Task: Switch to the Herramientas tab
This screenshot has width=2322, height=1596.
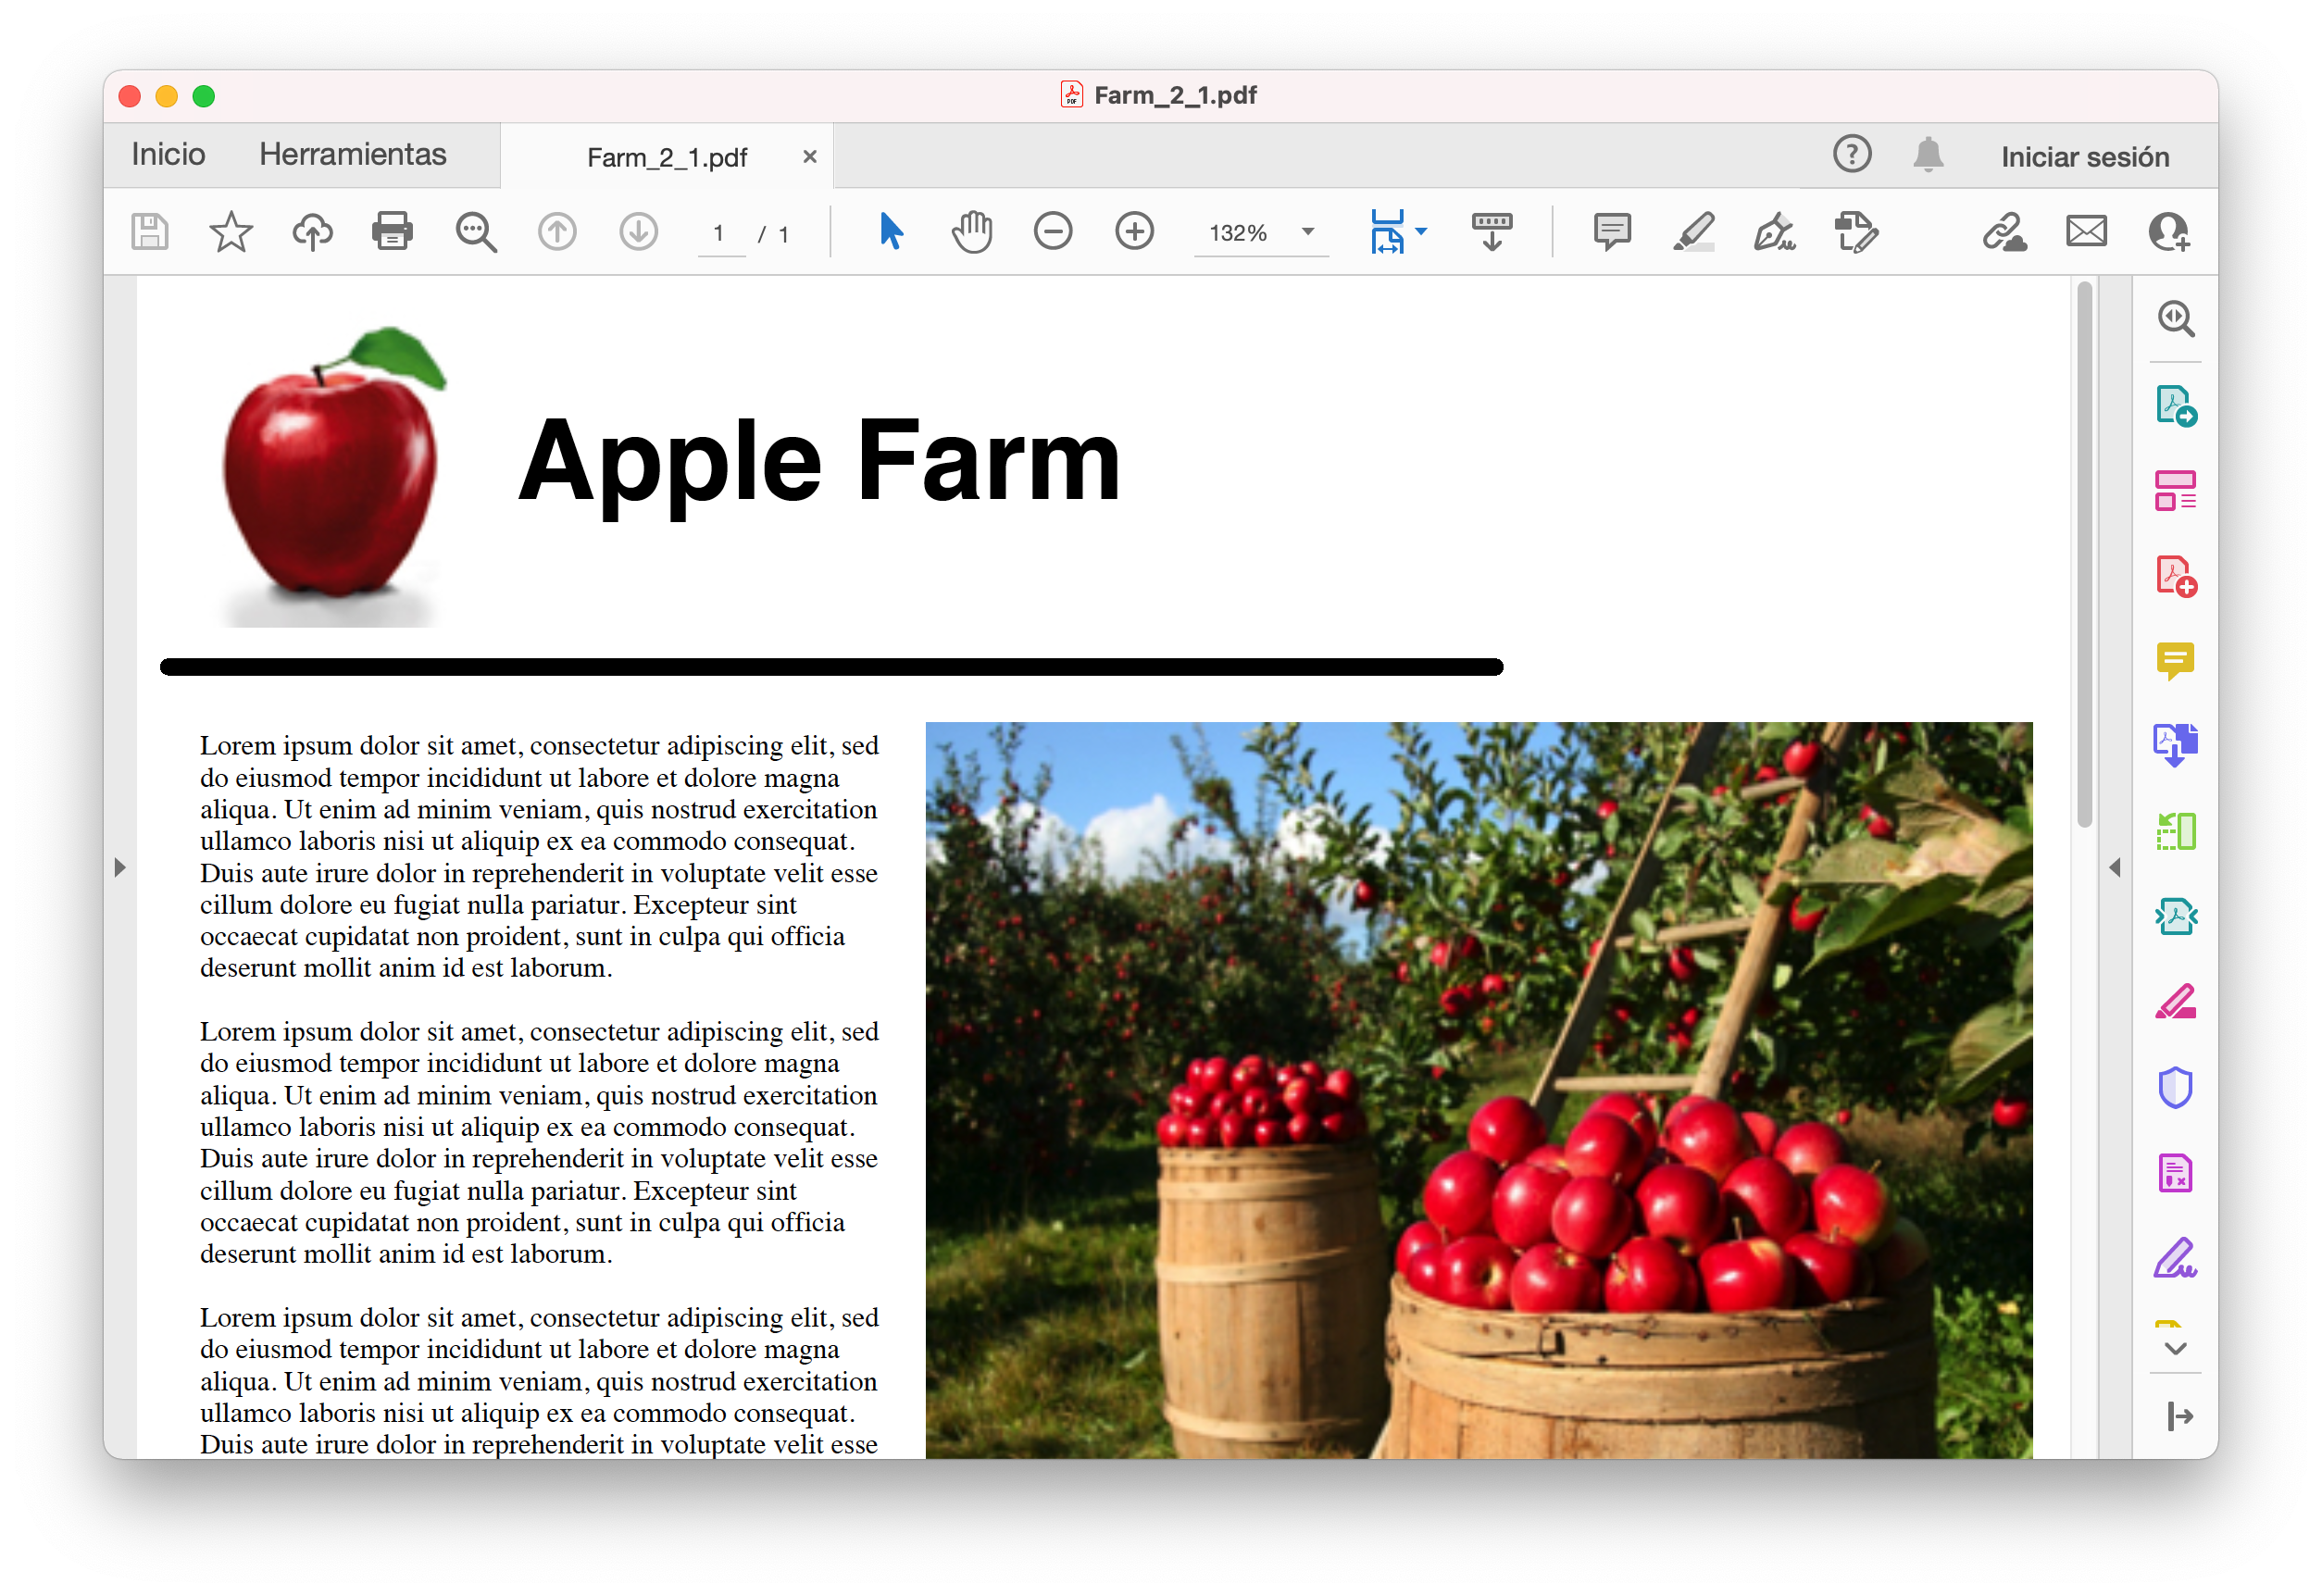Action: coord(353,154)
